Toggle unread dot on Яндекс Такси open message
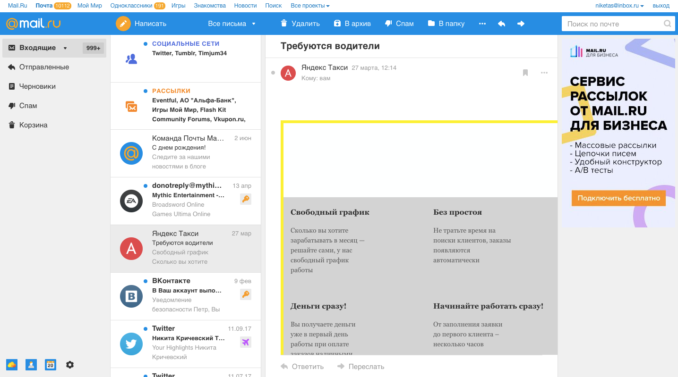The height and width of the screenshot is (377, 678). (x=273, y=73)
